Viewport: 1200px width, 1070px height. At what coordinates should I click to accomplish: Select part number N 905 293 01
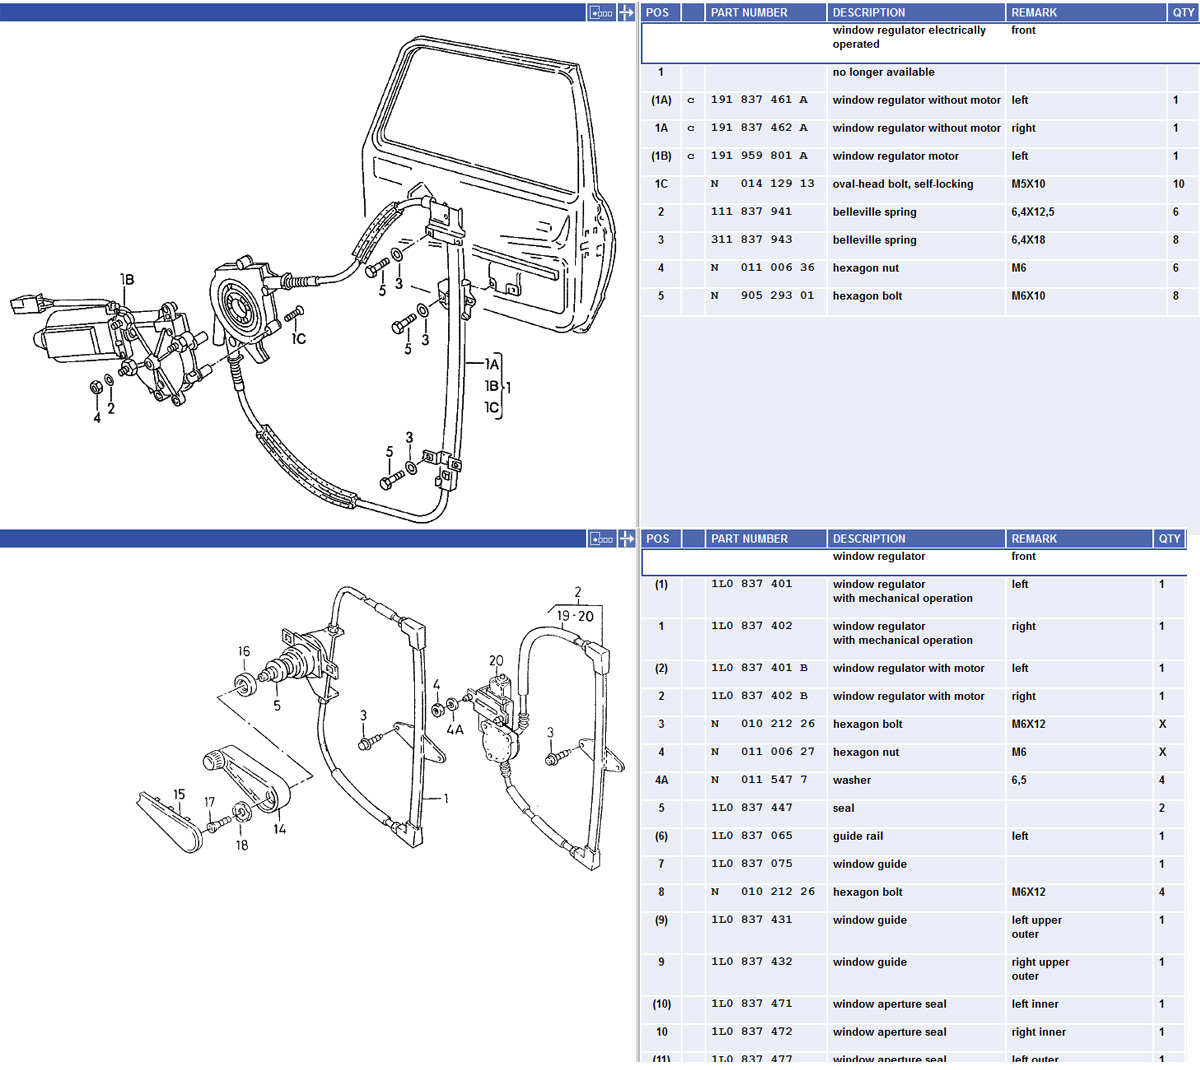pyautogui.click(x=762, y=296)
